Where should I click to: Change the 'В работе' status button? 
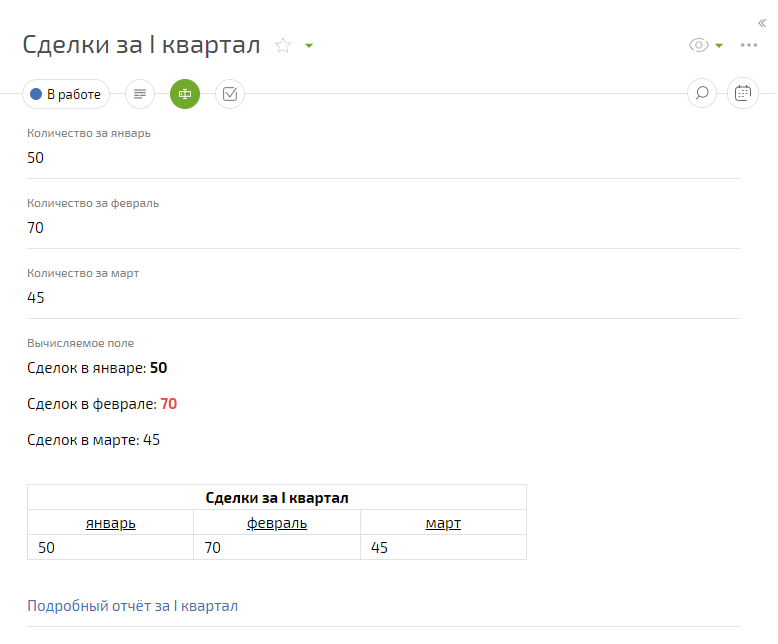click(x=66, y=94)
